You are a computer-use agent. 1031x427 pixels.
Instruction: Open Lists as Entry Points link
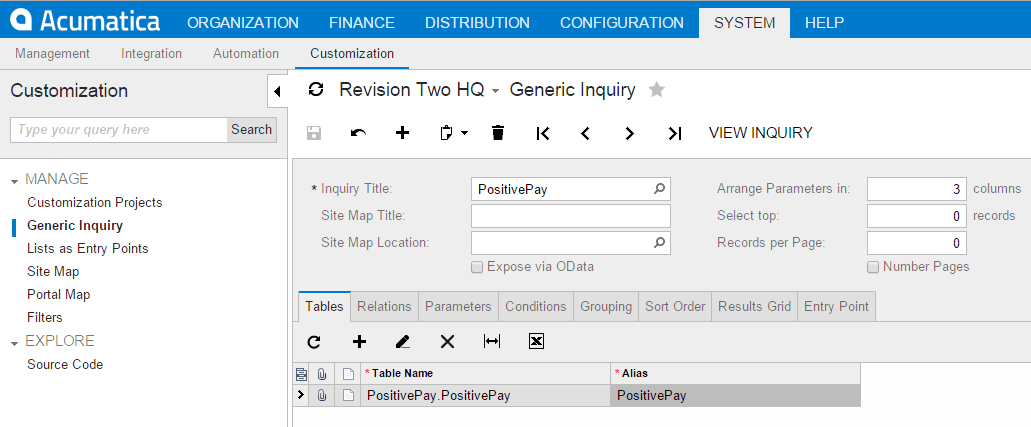pyautogui.click(x=87, y=248)
